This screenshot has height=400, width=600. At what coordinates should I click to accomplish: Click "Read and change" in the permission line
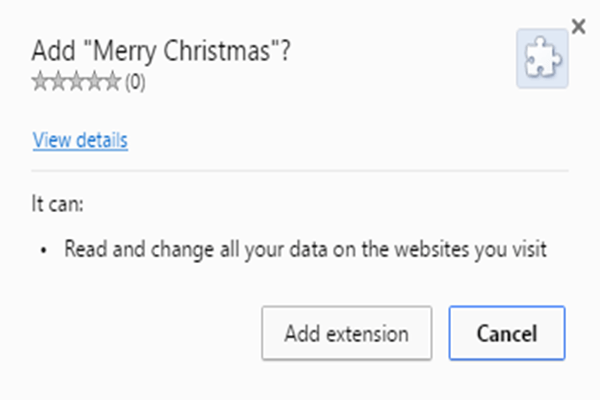coord(122,250)
